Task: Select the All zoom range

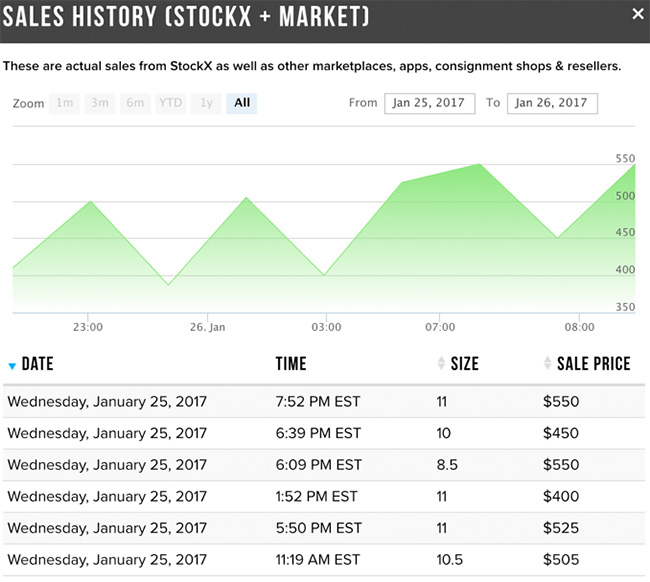Action: (x=242, y=103)
